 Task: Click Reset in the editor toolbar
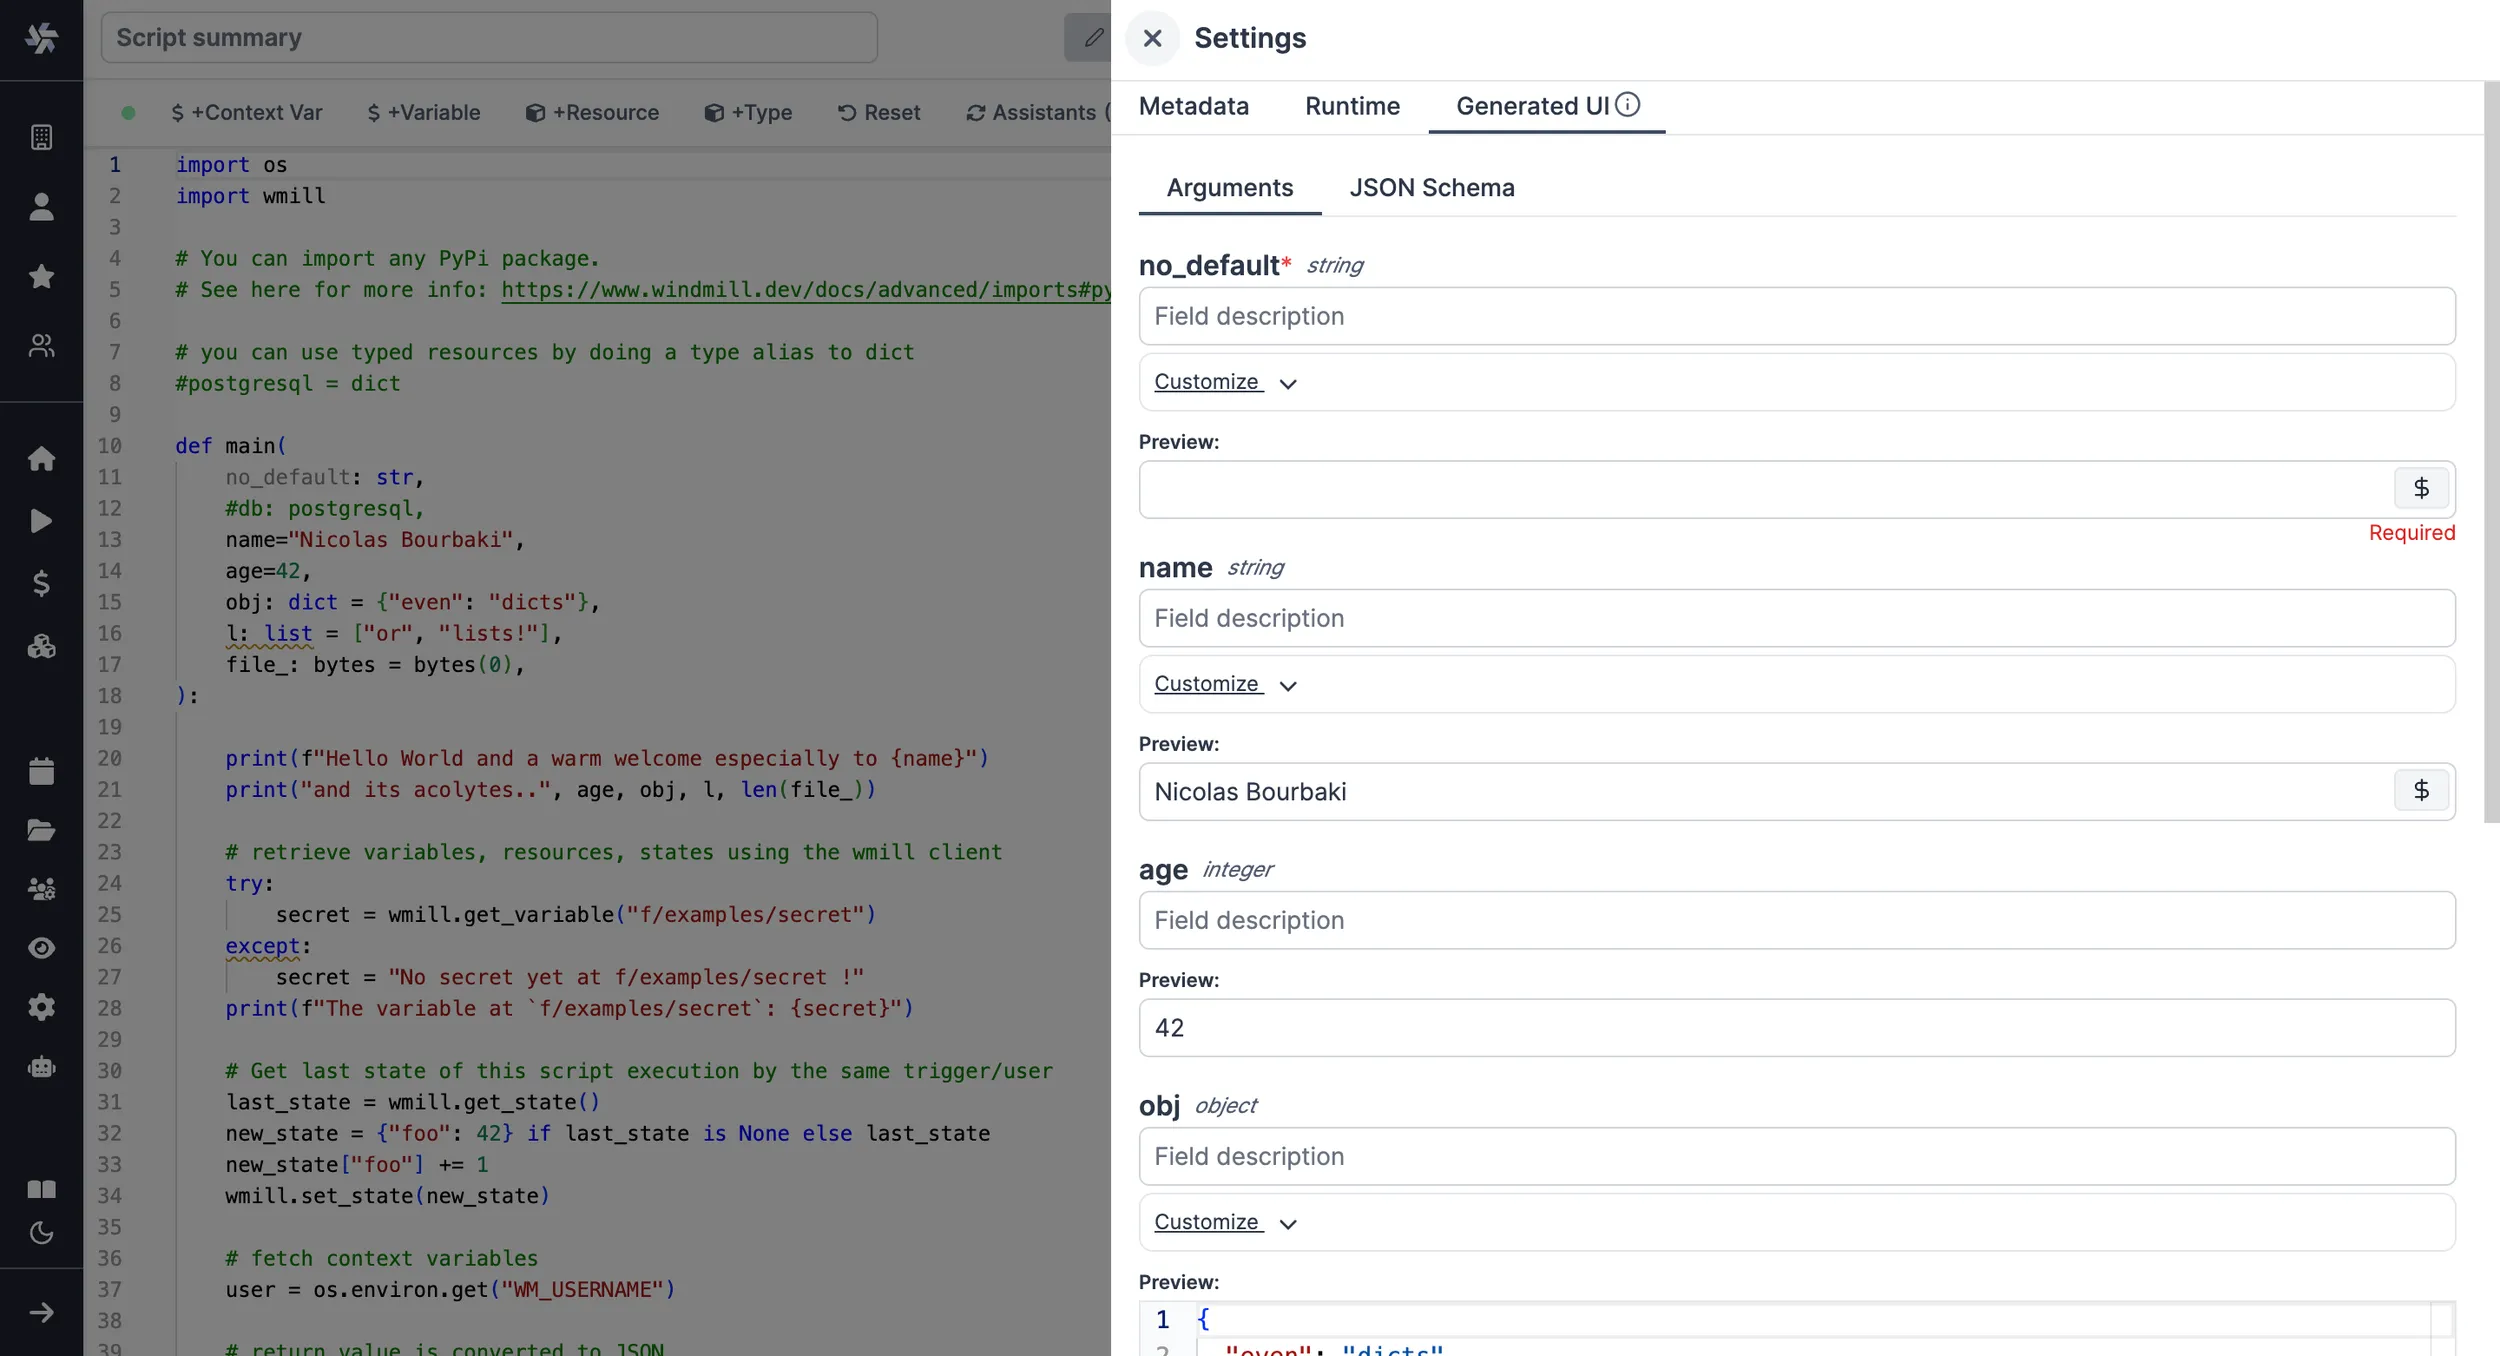pos(879,112)
